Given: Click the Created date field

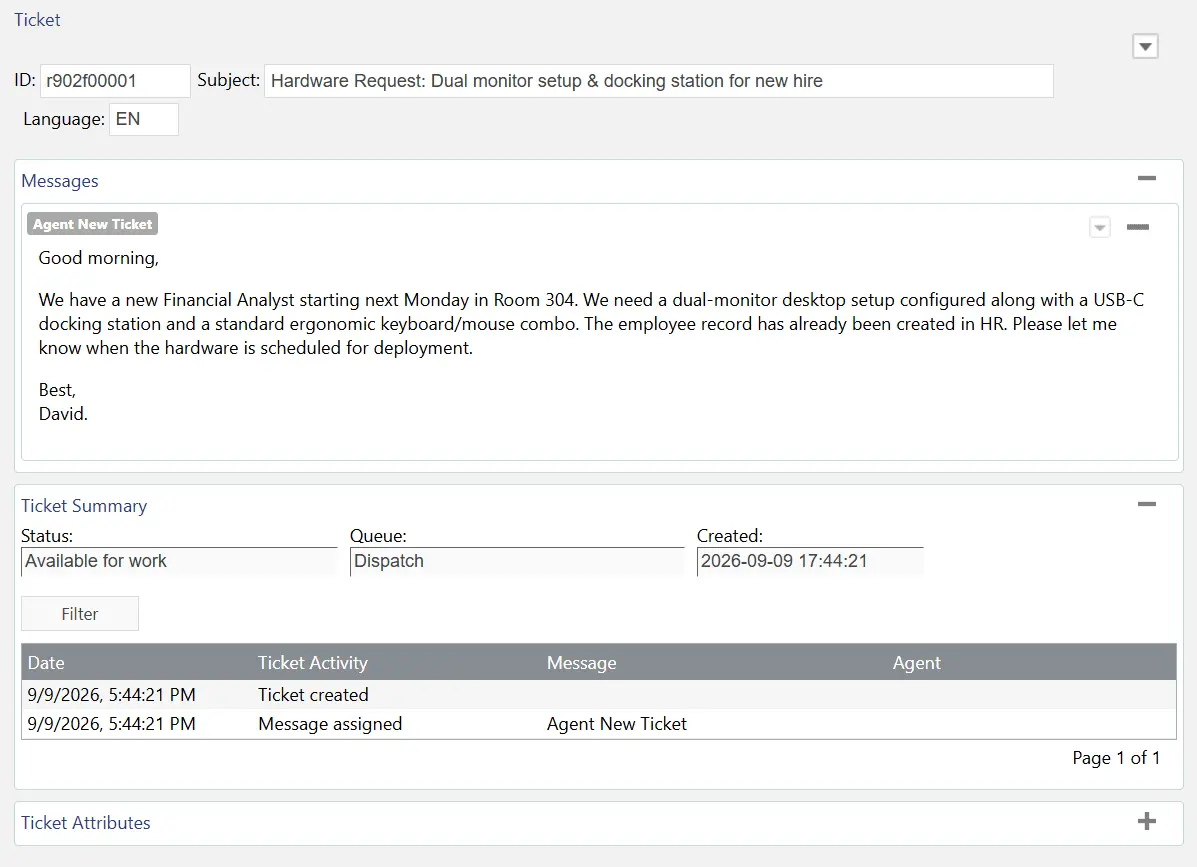Looking at the screenshot, I should (x=810, y=562).
